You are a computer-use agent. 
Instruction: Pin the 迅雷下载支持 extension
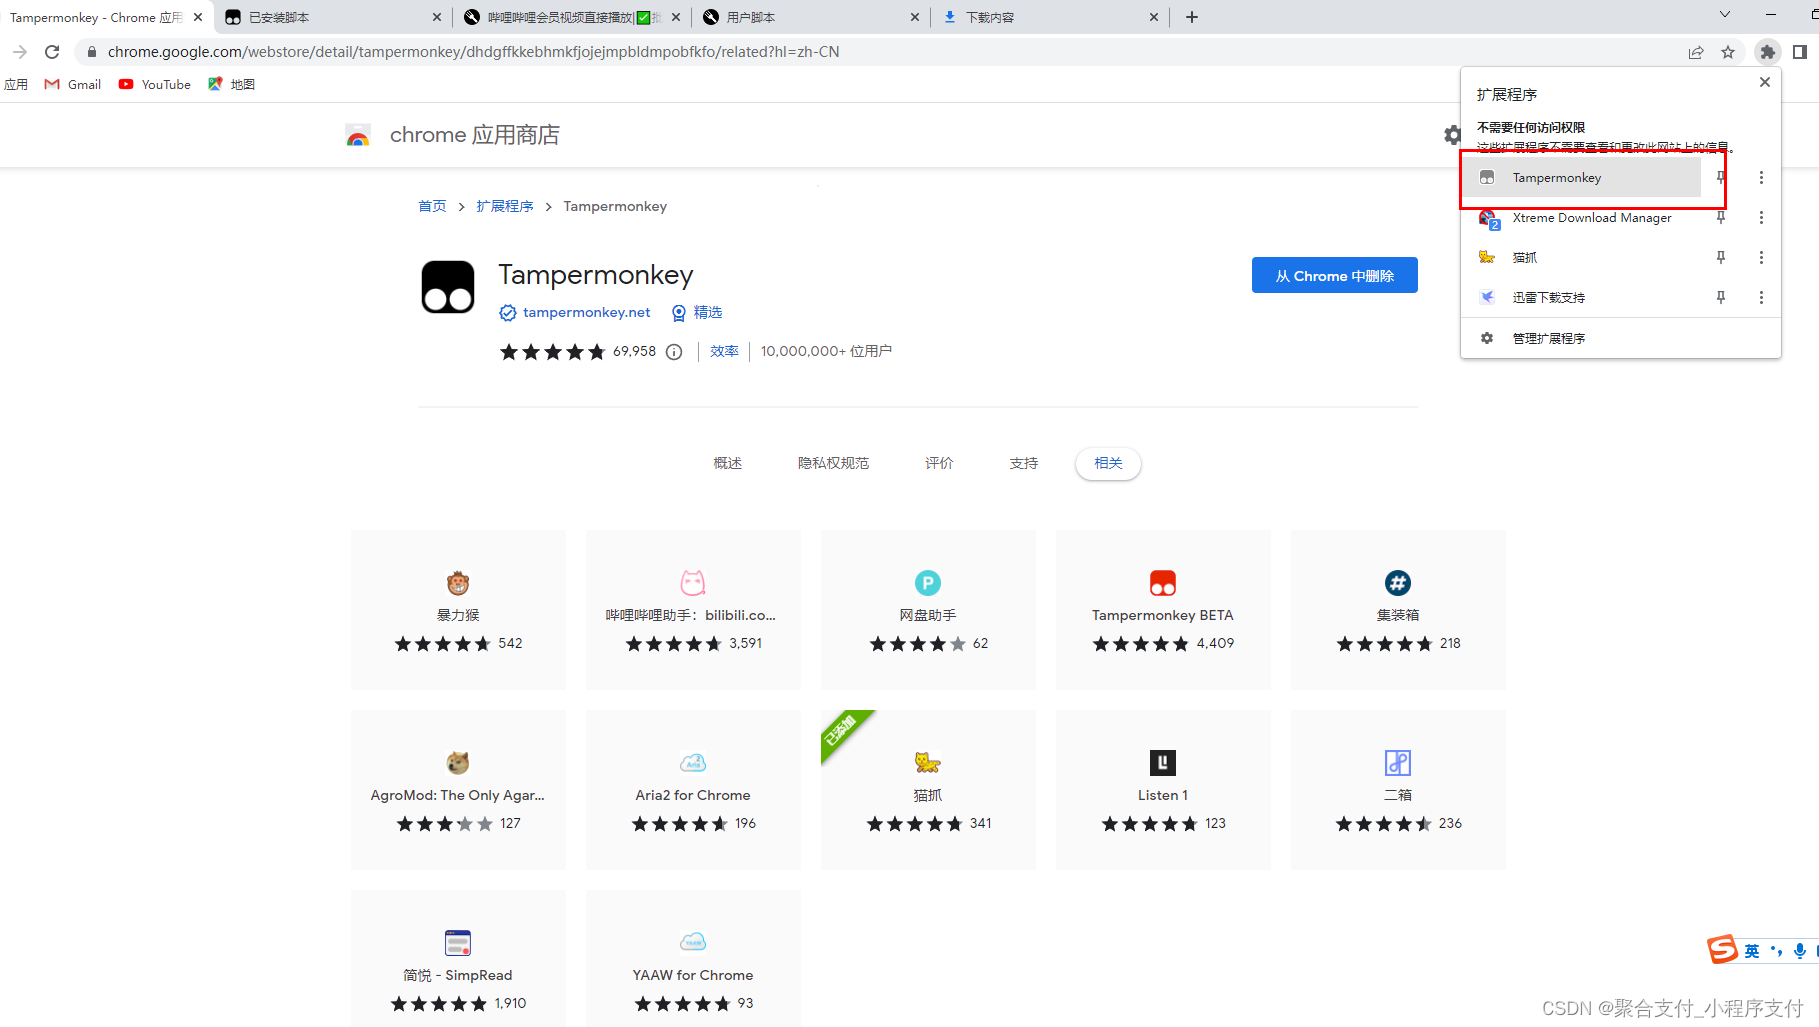pos(1721,297)
